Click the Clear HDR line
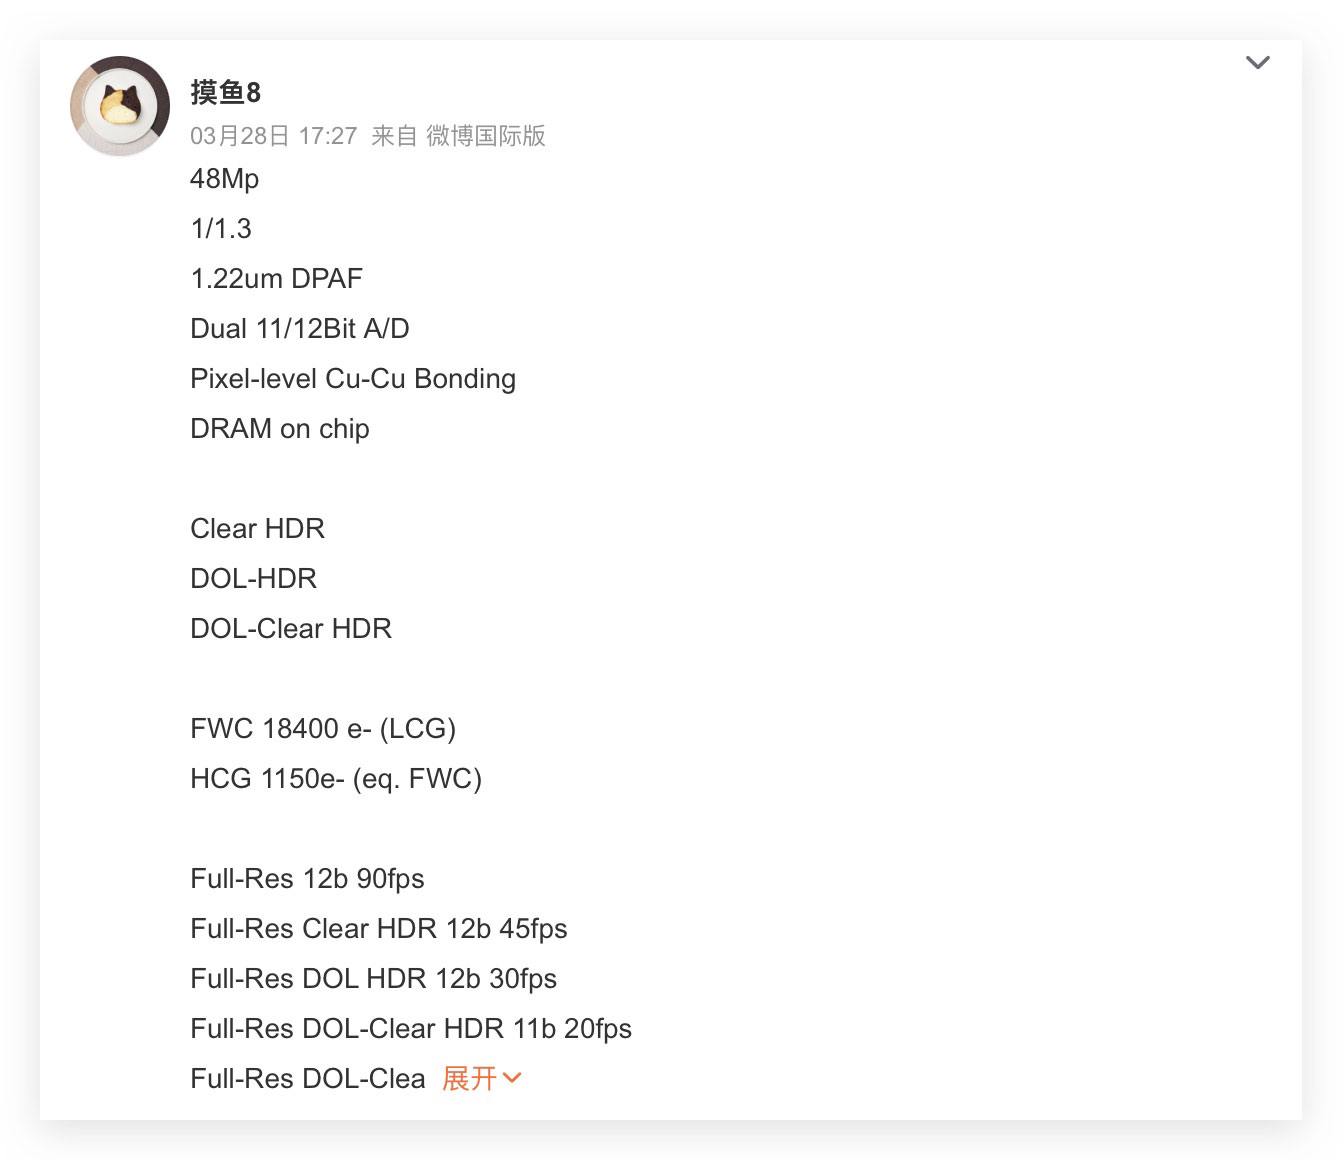Viewport: 1342px width, 1160px height. tap(258, 528)
